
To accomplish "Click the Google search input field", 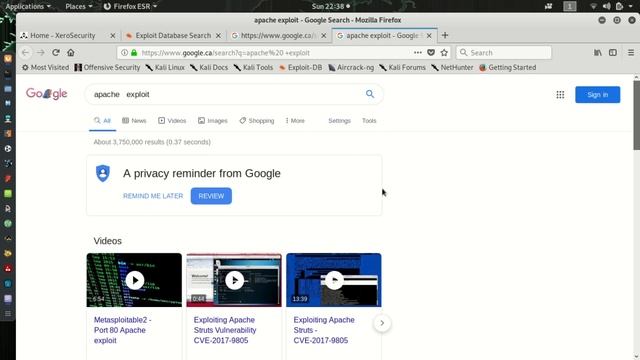I will (227, 94).
